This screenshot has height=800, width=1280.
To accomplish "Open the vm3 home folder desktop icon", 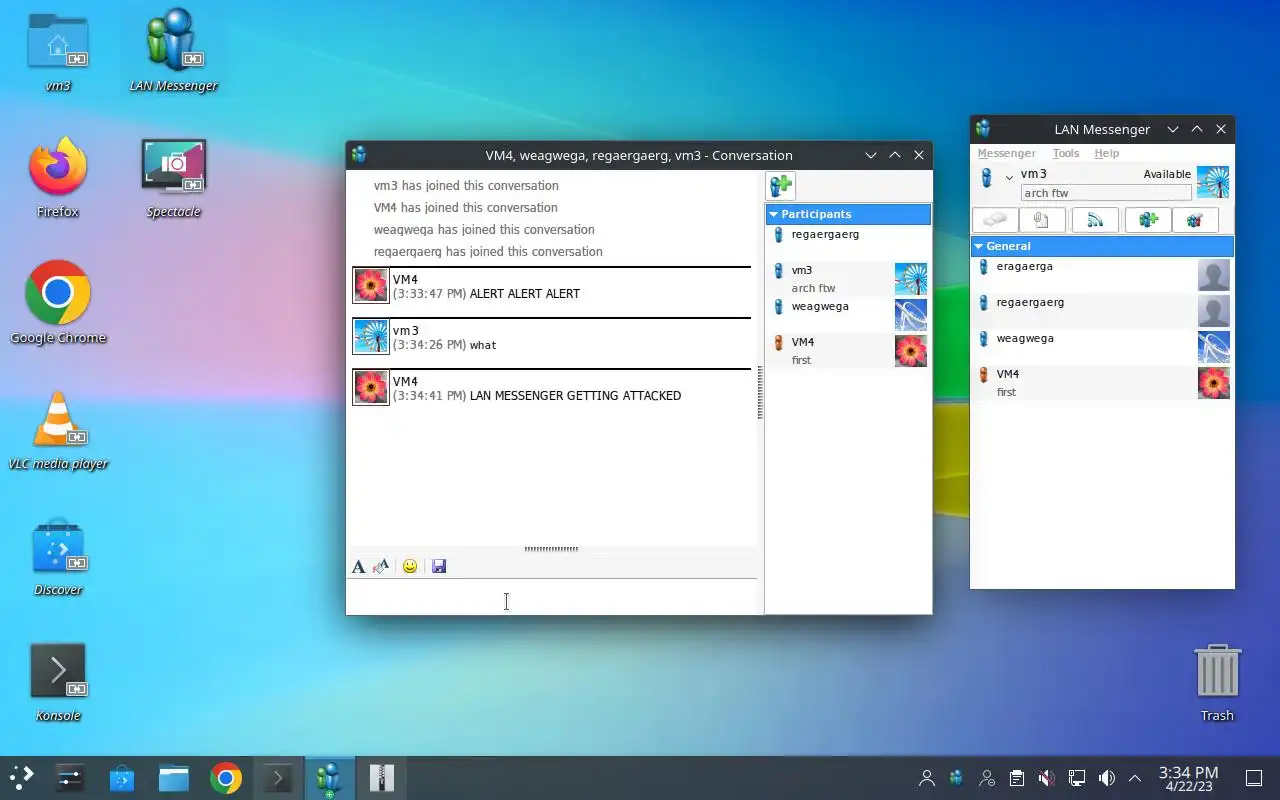I will click(x=58, y=50).
